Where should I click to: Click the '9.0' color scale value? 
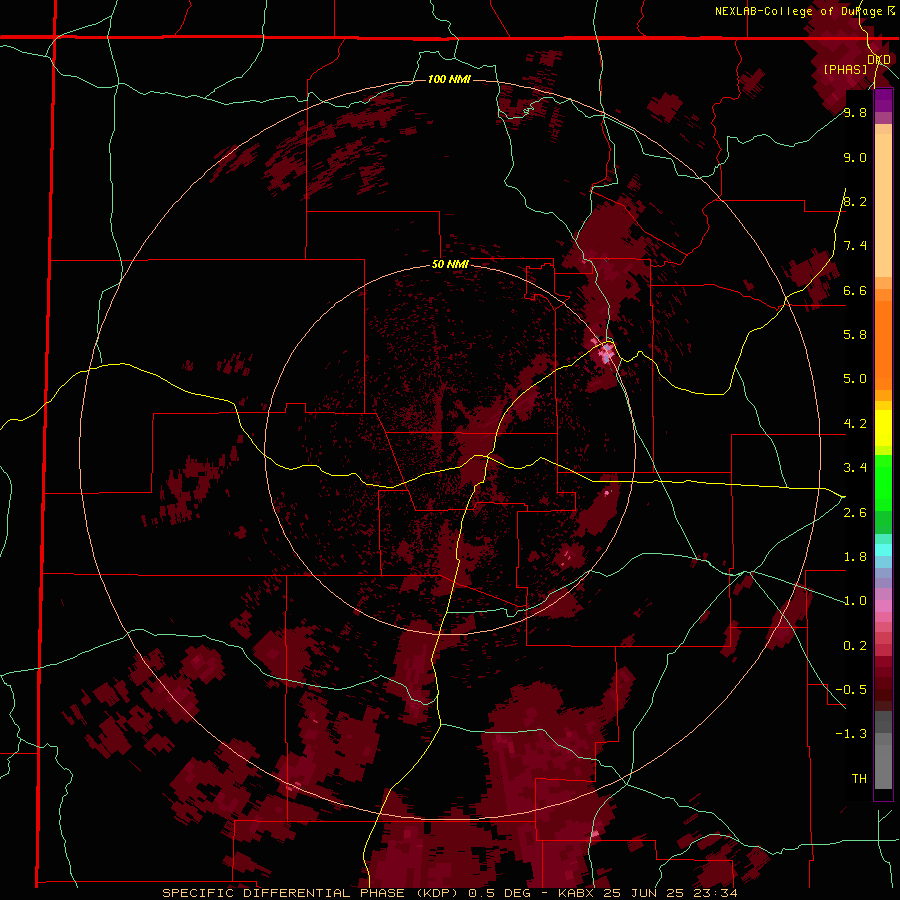[x=855, y=157]
